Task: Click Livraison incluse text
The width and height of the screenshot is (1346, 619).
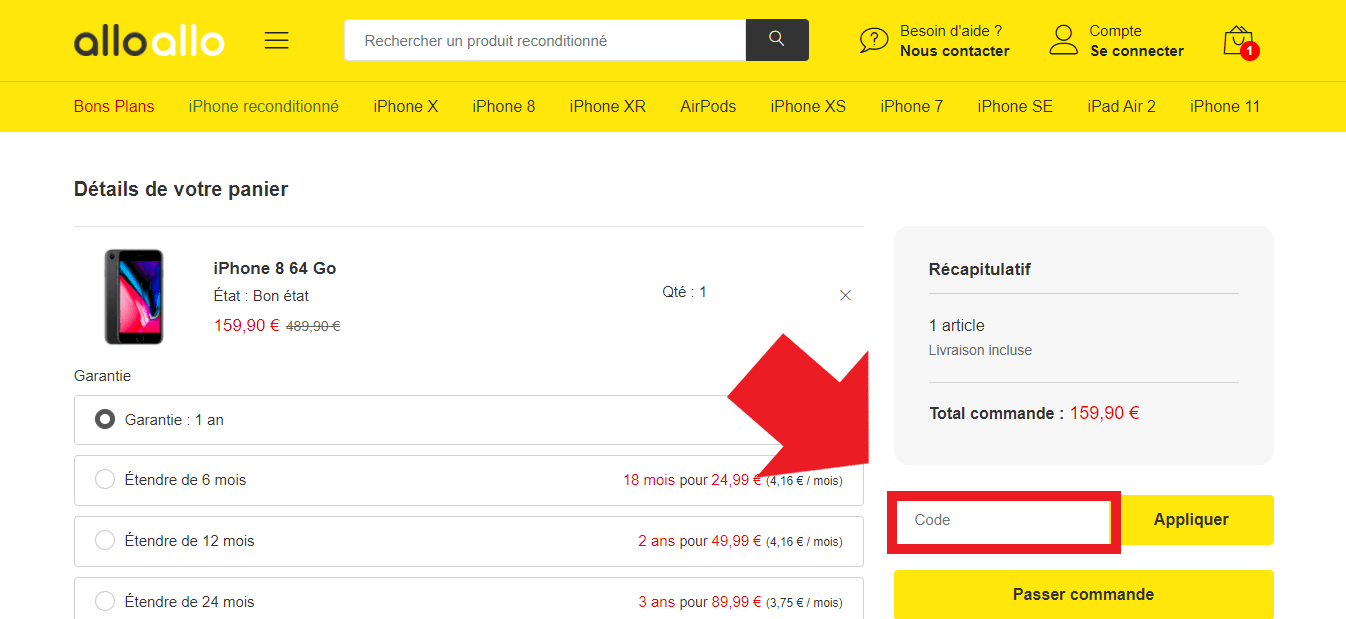Action: coord(981,350)
